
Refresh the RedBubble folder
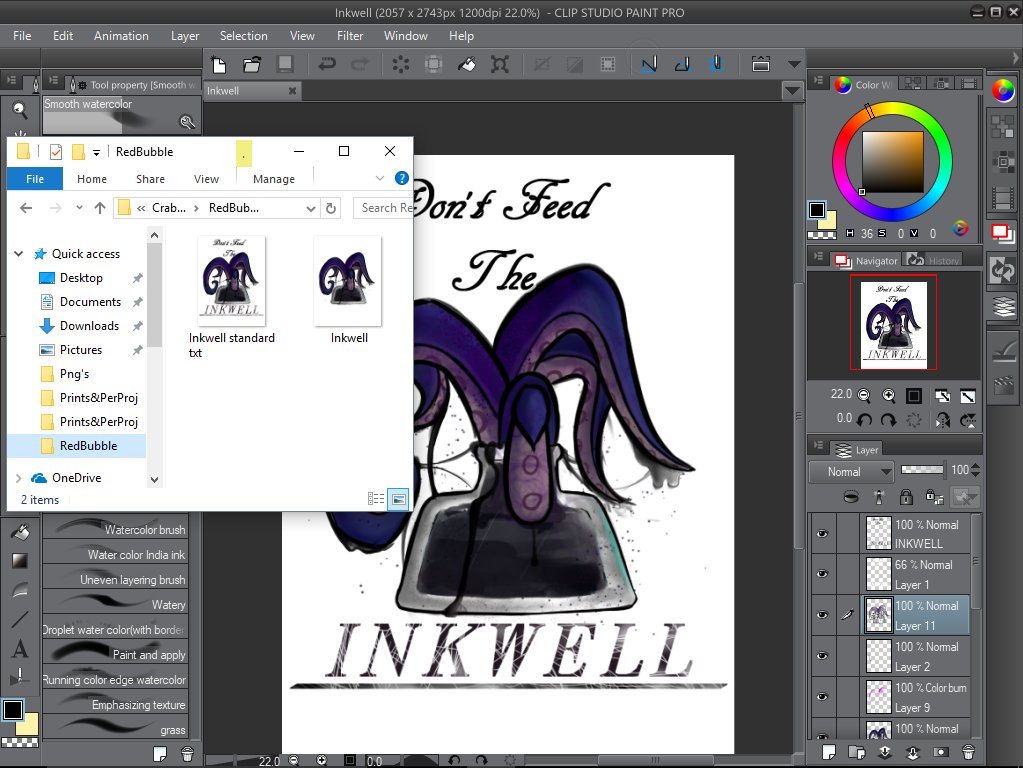coord(331,208)
